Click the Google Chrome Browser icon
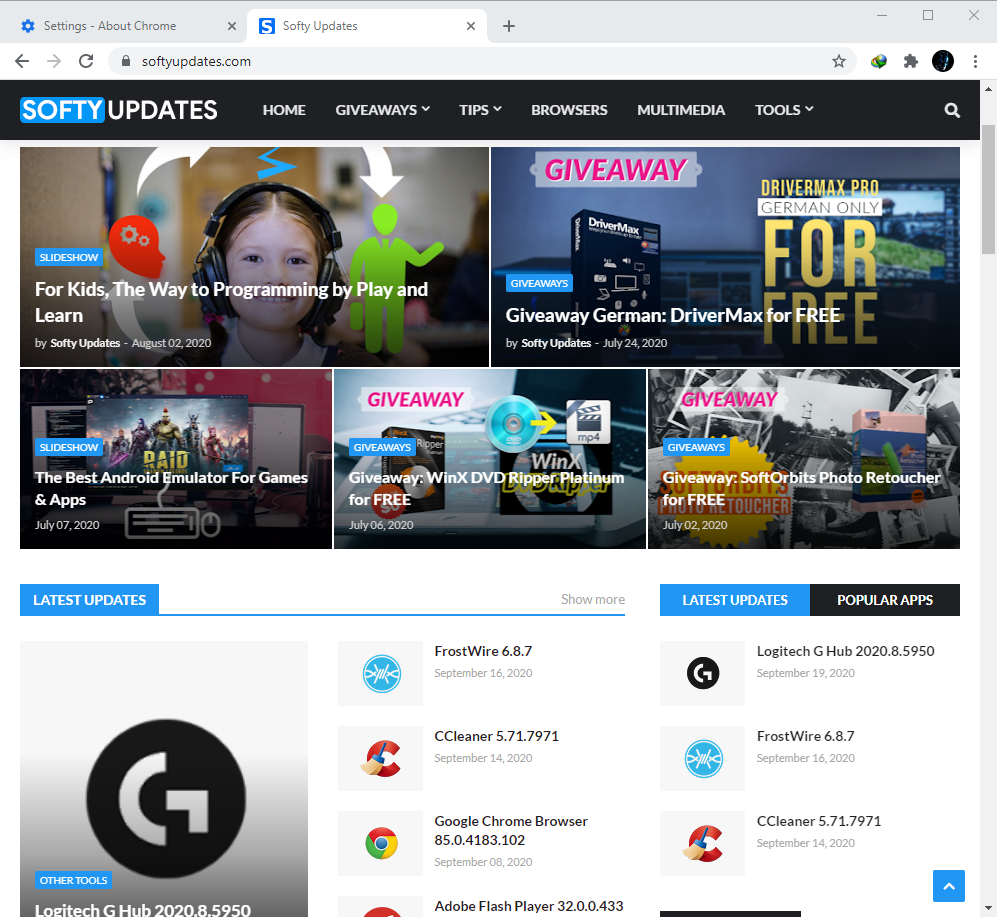Image resolution: width=997 pixels, height=917 pixels. coord(381,843)
